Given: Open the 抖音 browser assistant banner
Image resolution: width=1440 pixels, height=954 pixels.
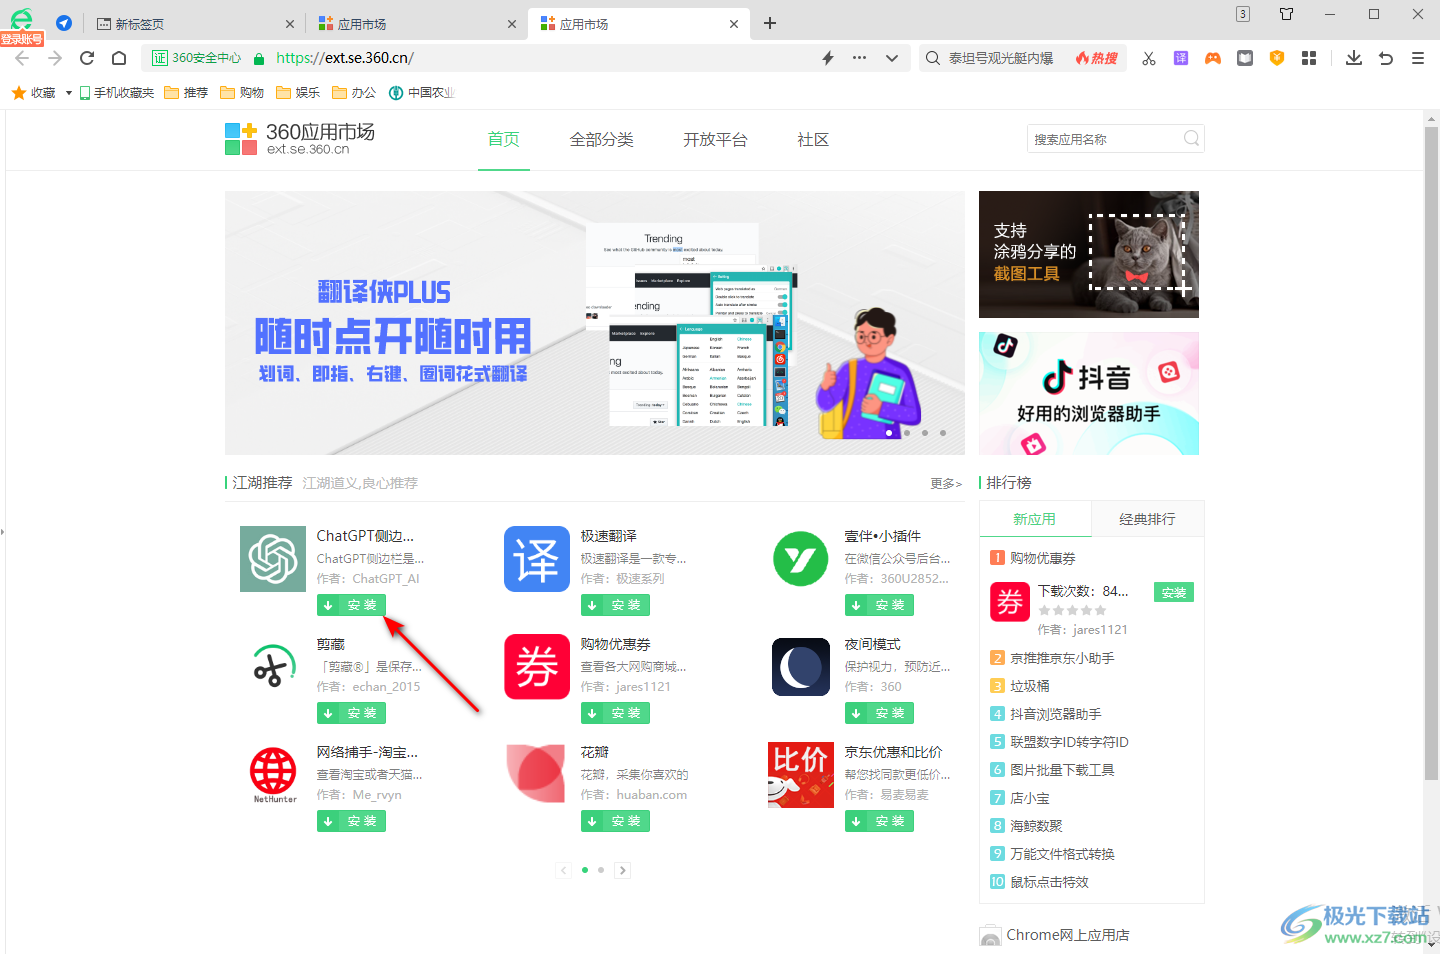Looking at the screenshot, I should 1089,393.
